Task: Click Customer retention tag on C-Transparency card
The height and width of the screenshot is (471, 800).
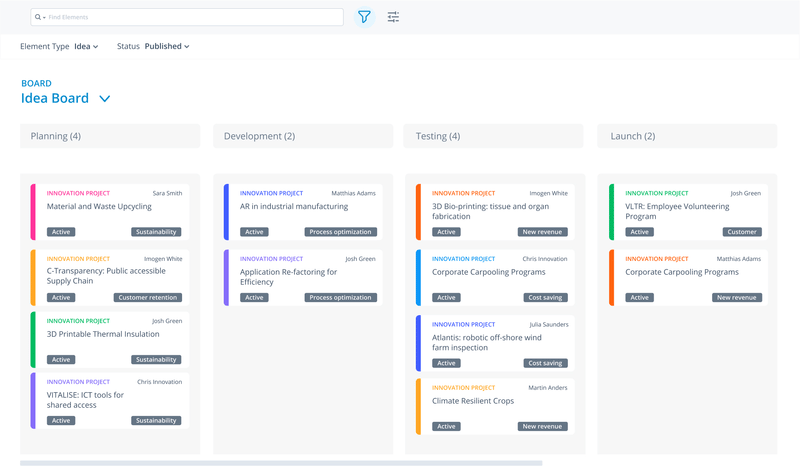Action: (148, 298)
